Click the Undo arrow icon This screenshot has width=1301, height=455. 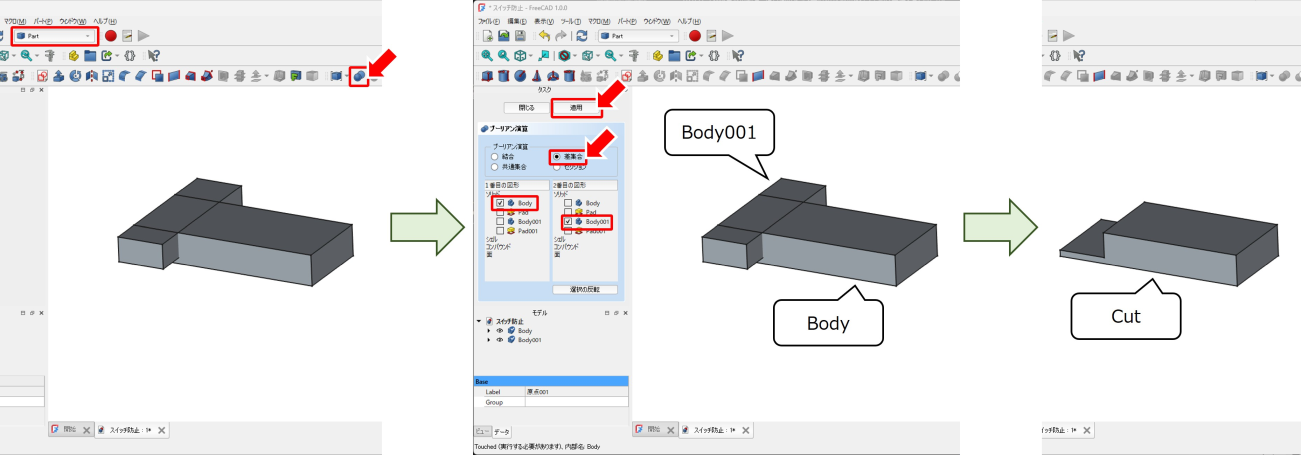[x=545, y=35]
